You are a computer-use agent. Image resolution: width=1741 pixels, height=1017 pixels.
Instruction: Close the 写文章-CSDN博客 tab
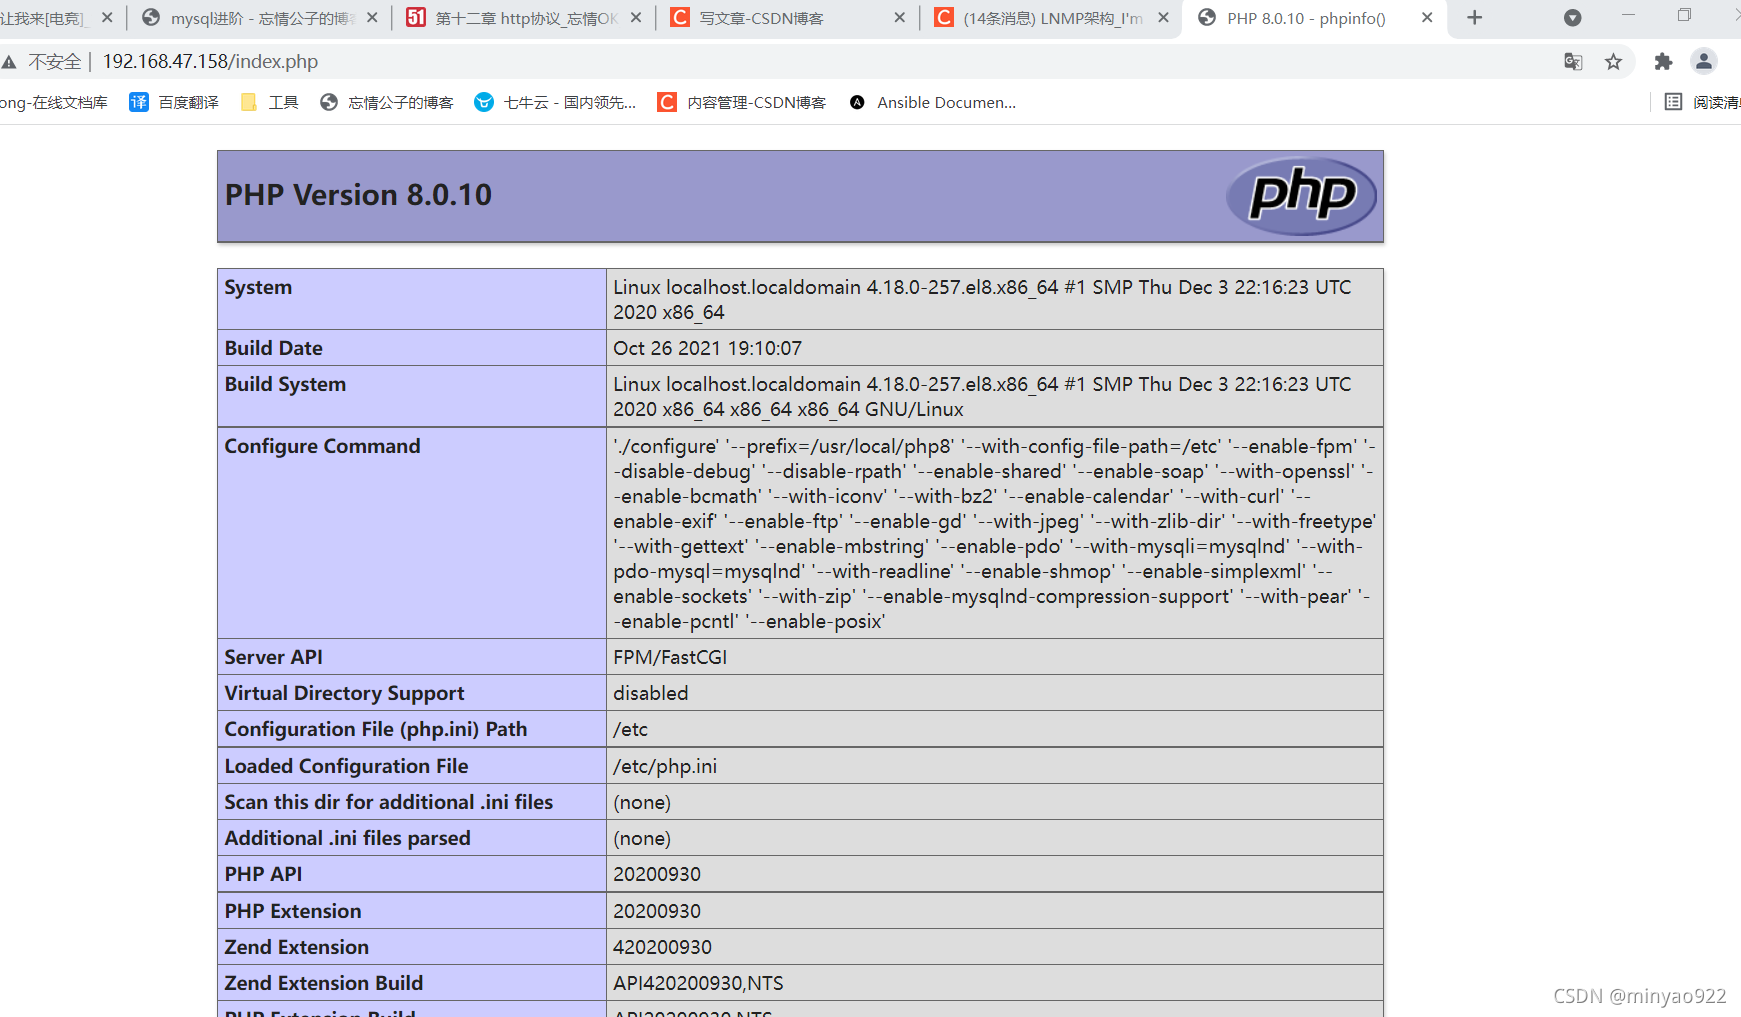tap(899, 18)
